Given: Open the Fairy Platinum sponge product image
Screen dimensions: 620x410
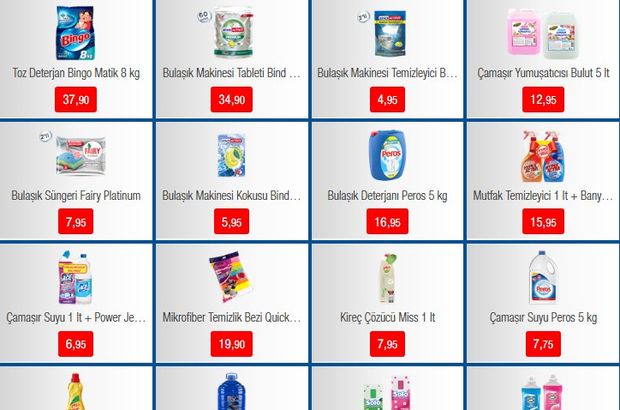Looking at the screenshot, I should coord(81,155).
